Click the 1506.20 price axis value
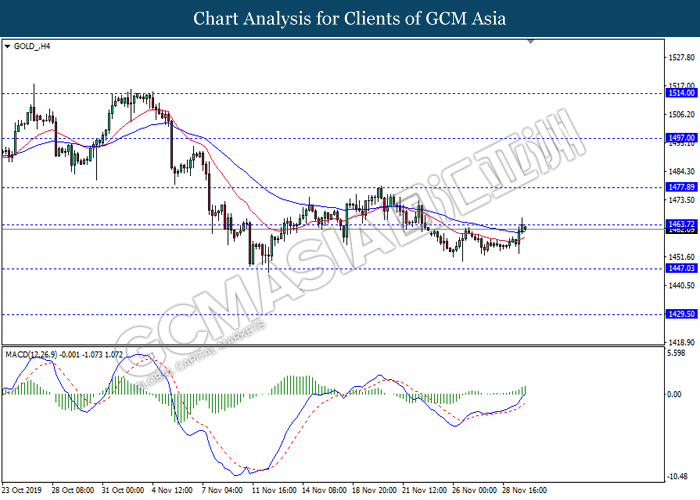Viewport: 700px width, 500px height. click(x=681, y=114)
